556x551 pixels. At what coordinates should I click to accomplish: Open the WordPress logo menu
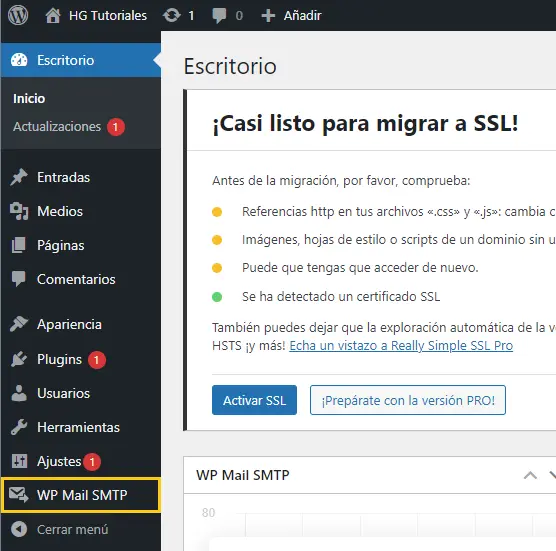click(x=18, y=15)
